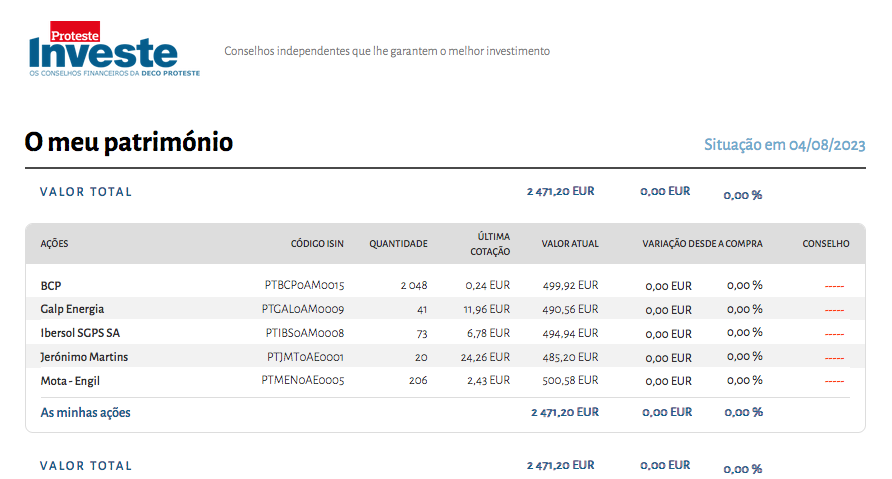Click the ÚLTIMA COTAÇÃO column header

tap(490, 244)
